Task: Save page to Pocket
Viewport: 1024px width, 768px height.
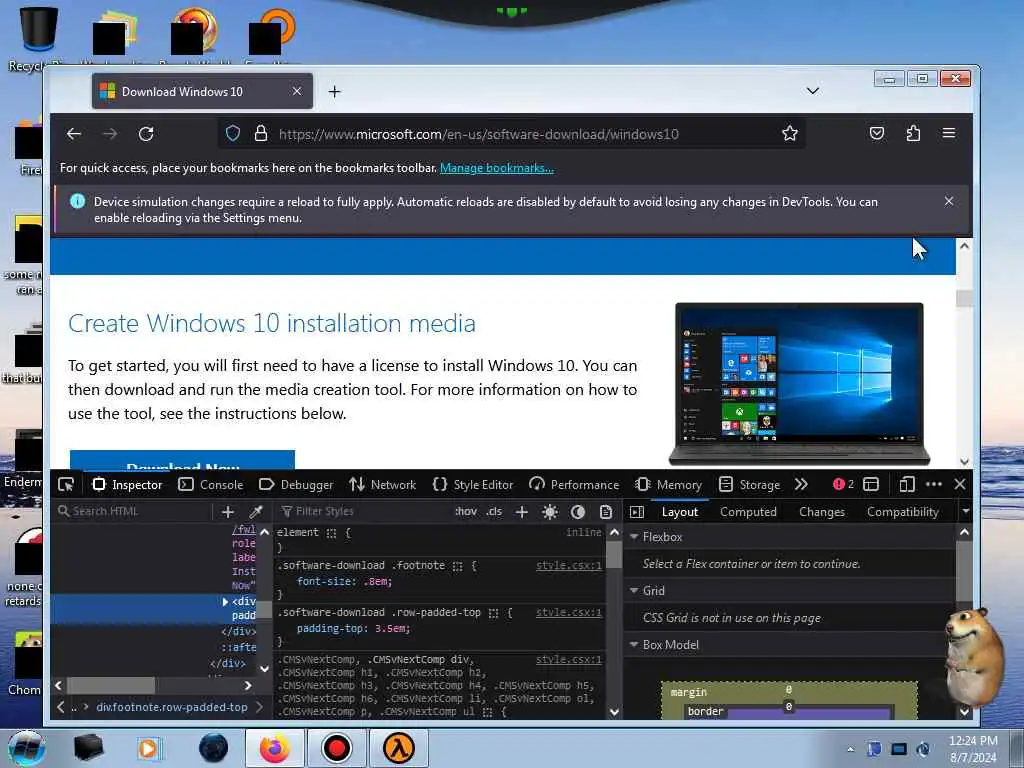Action: coord(877,134)
